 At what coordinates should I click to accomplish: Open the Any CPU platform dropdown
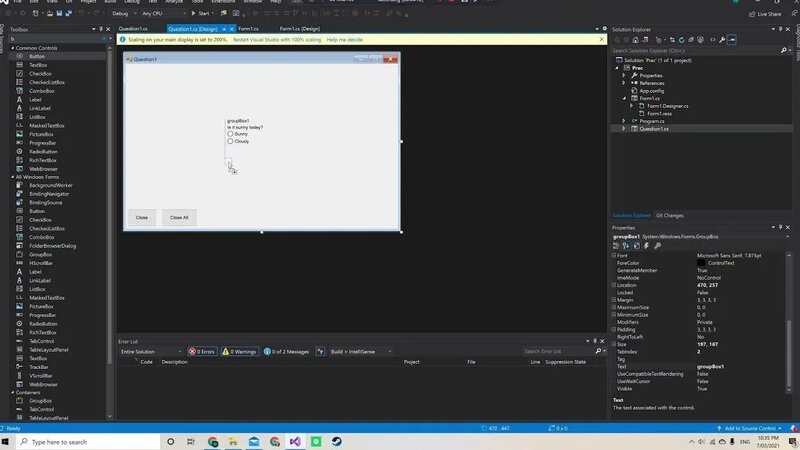tap(163, 13)
